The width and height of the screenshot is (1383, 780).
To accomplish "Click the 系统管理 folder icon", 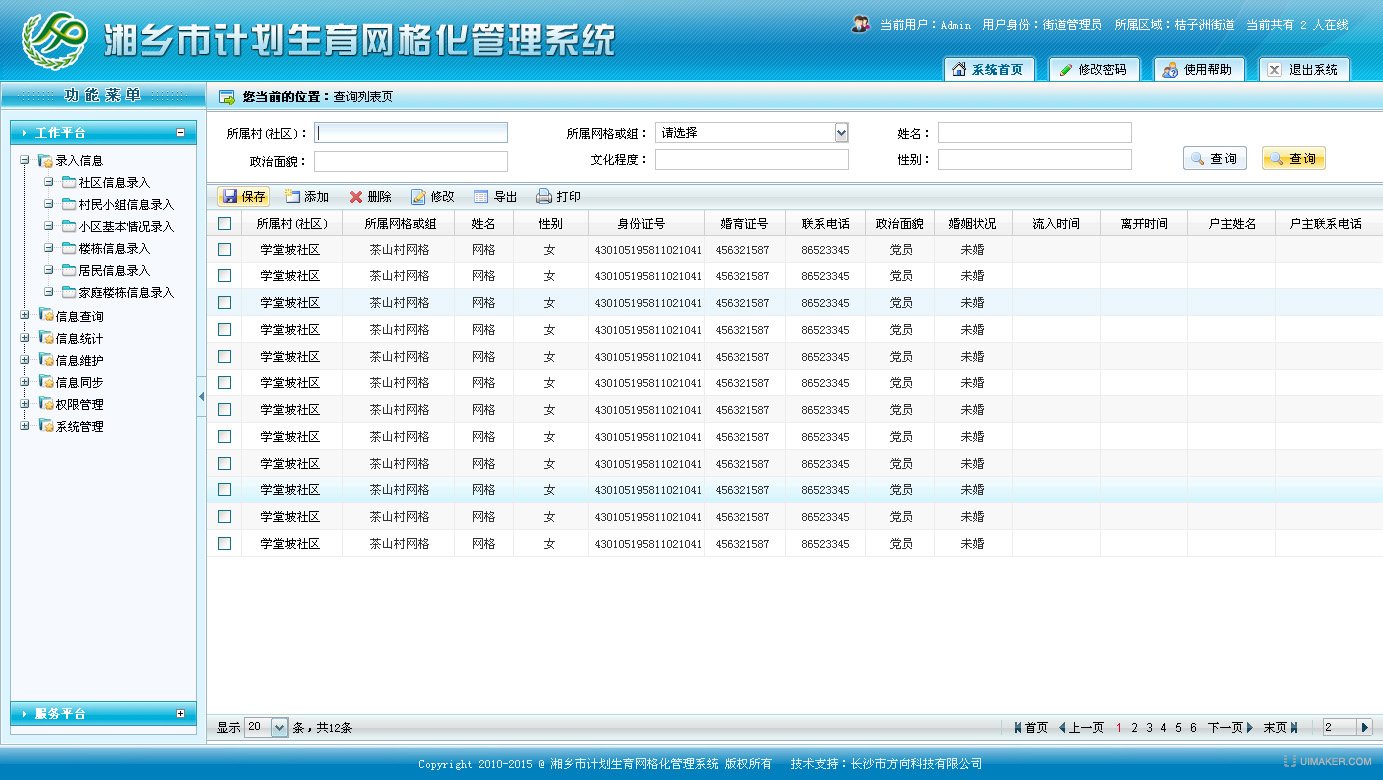I will click(x=45, y=426).
